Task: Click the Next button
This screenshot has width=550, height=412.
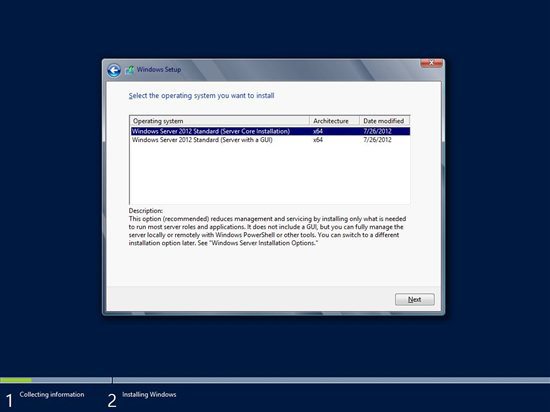Action: tap(415, 299)
